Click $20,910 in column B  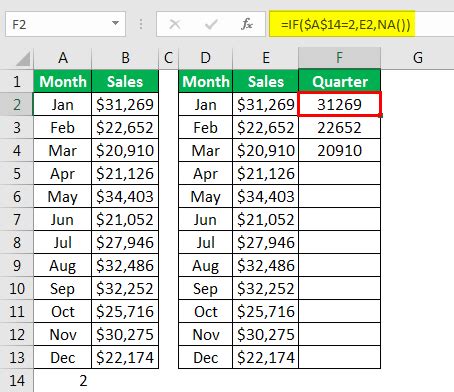click(x=125, y=150)
